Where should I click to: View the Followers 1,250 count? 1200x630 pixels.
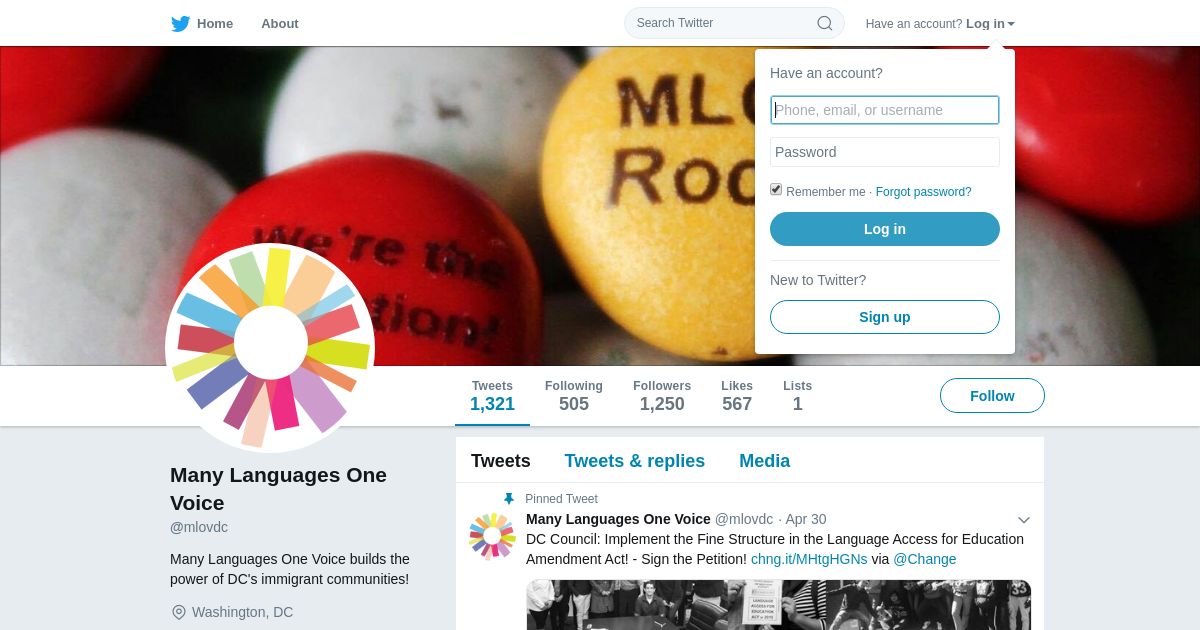click(662, 396)
